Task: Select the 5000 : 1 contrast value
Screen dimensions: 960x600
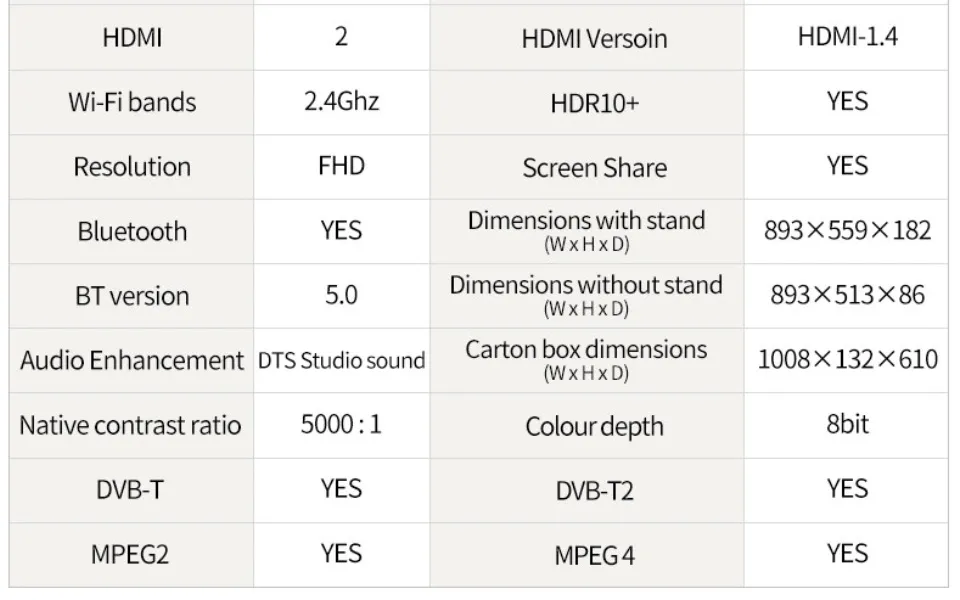Action: pyautogui.click(x=341, y=424)
